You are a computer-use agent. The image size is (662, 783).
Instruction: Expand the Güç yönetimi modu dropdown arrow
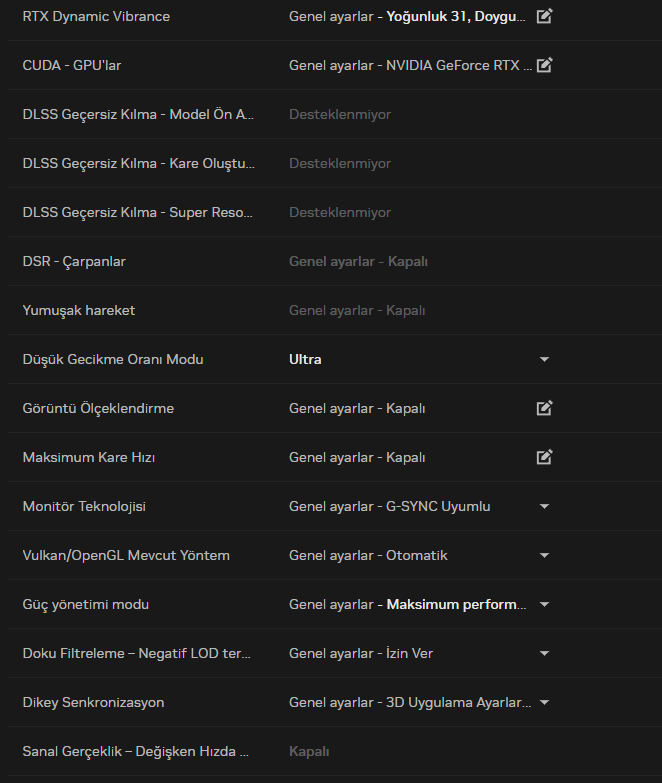tap(544, 604)
